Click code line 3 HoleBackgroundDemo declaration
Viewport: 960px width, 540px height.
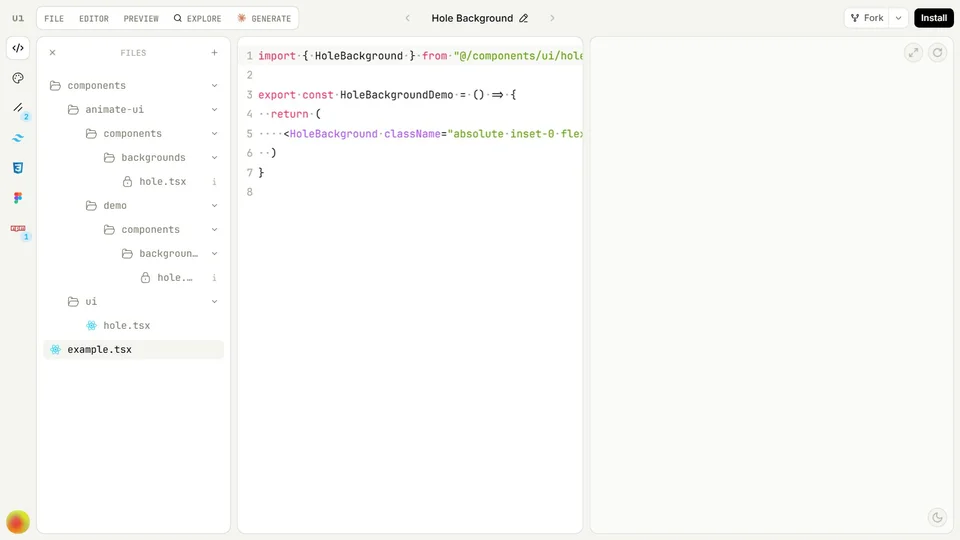point(387,95)
